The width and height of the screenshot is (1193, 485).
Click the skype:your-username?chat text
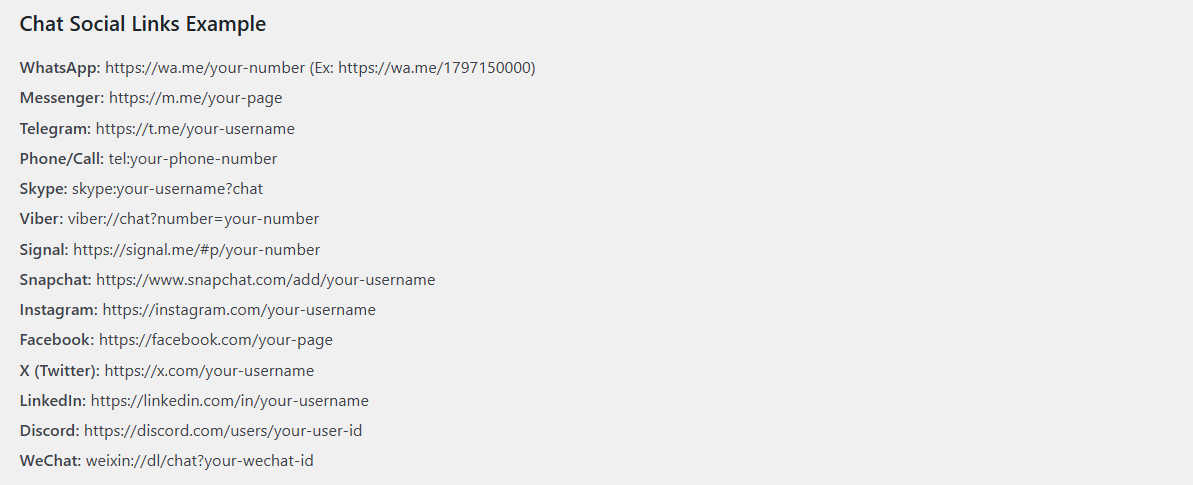click(x=167, y=189)
